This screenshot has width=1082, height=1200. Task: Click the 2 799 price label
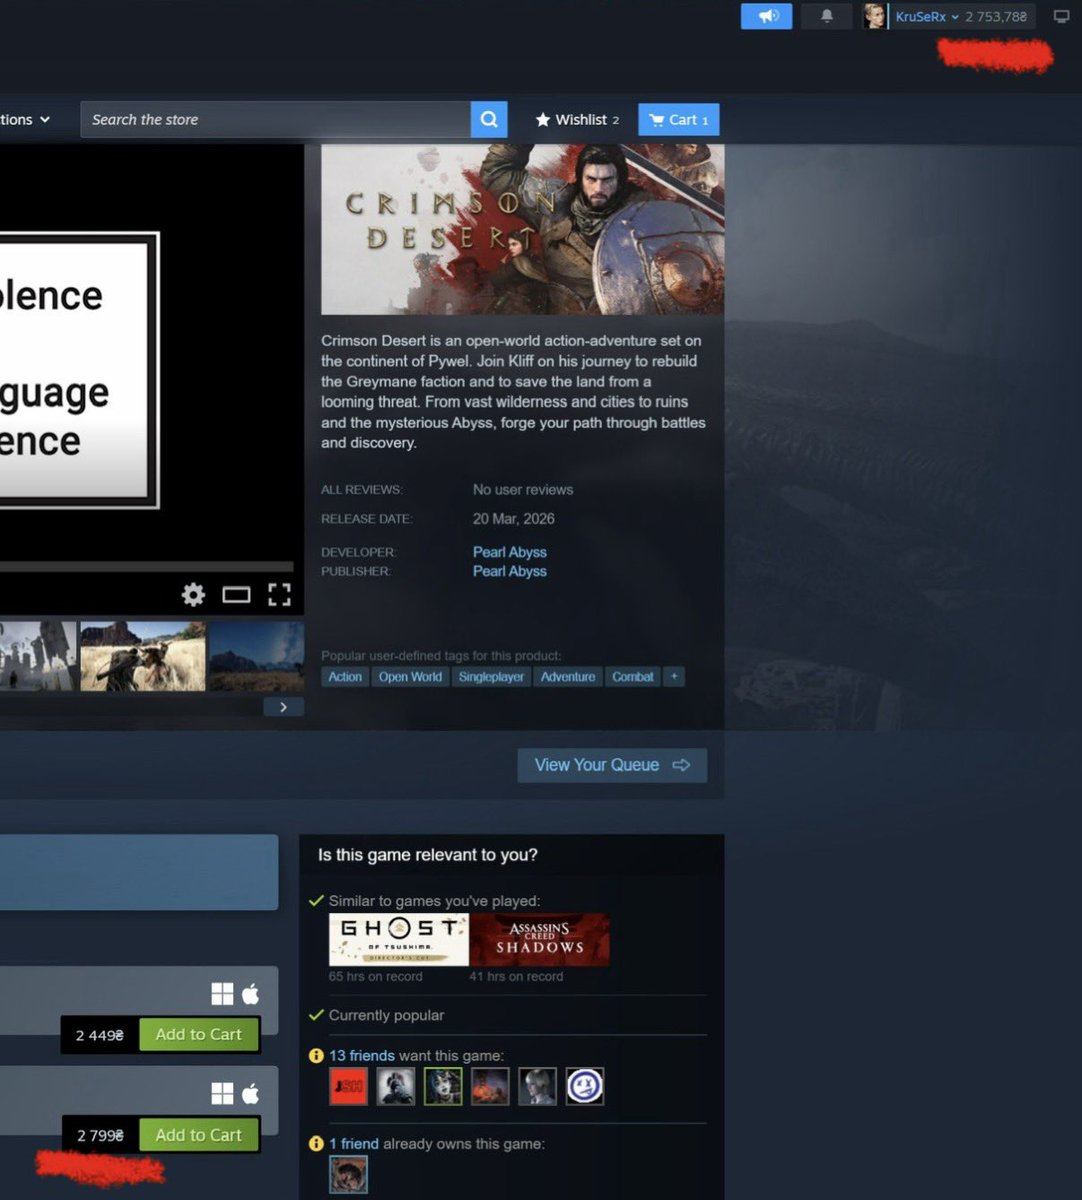(100, 1135)
